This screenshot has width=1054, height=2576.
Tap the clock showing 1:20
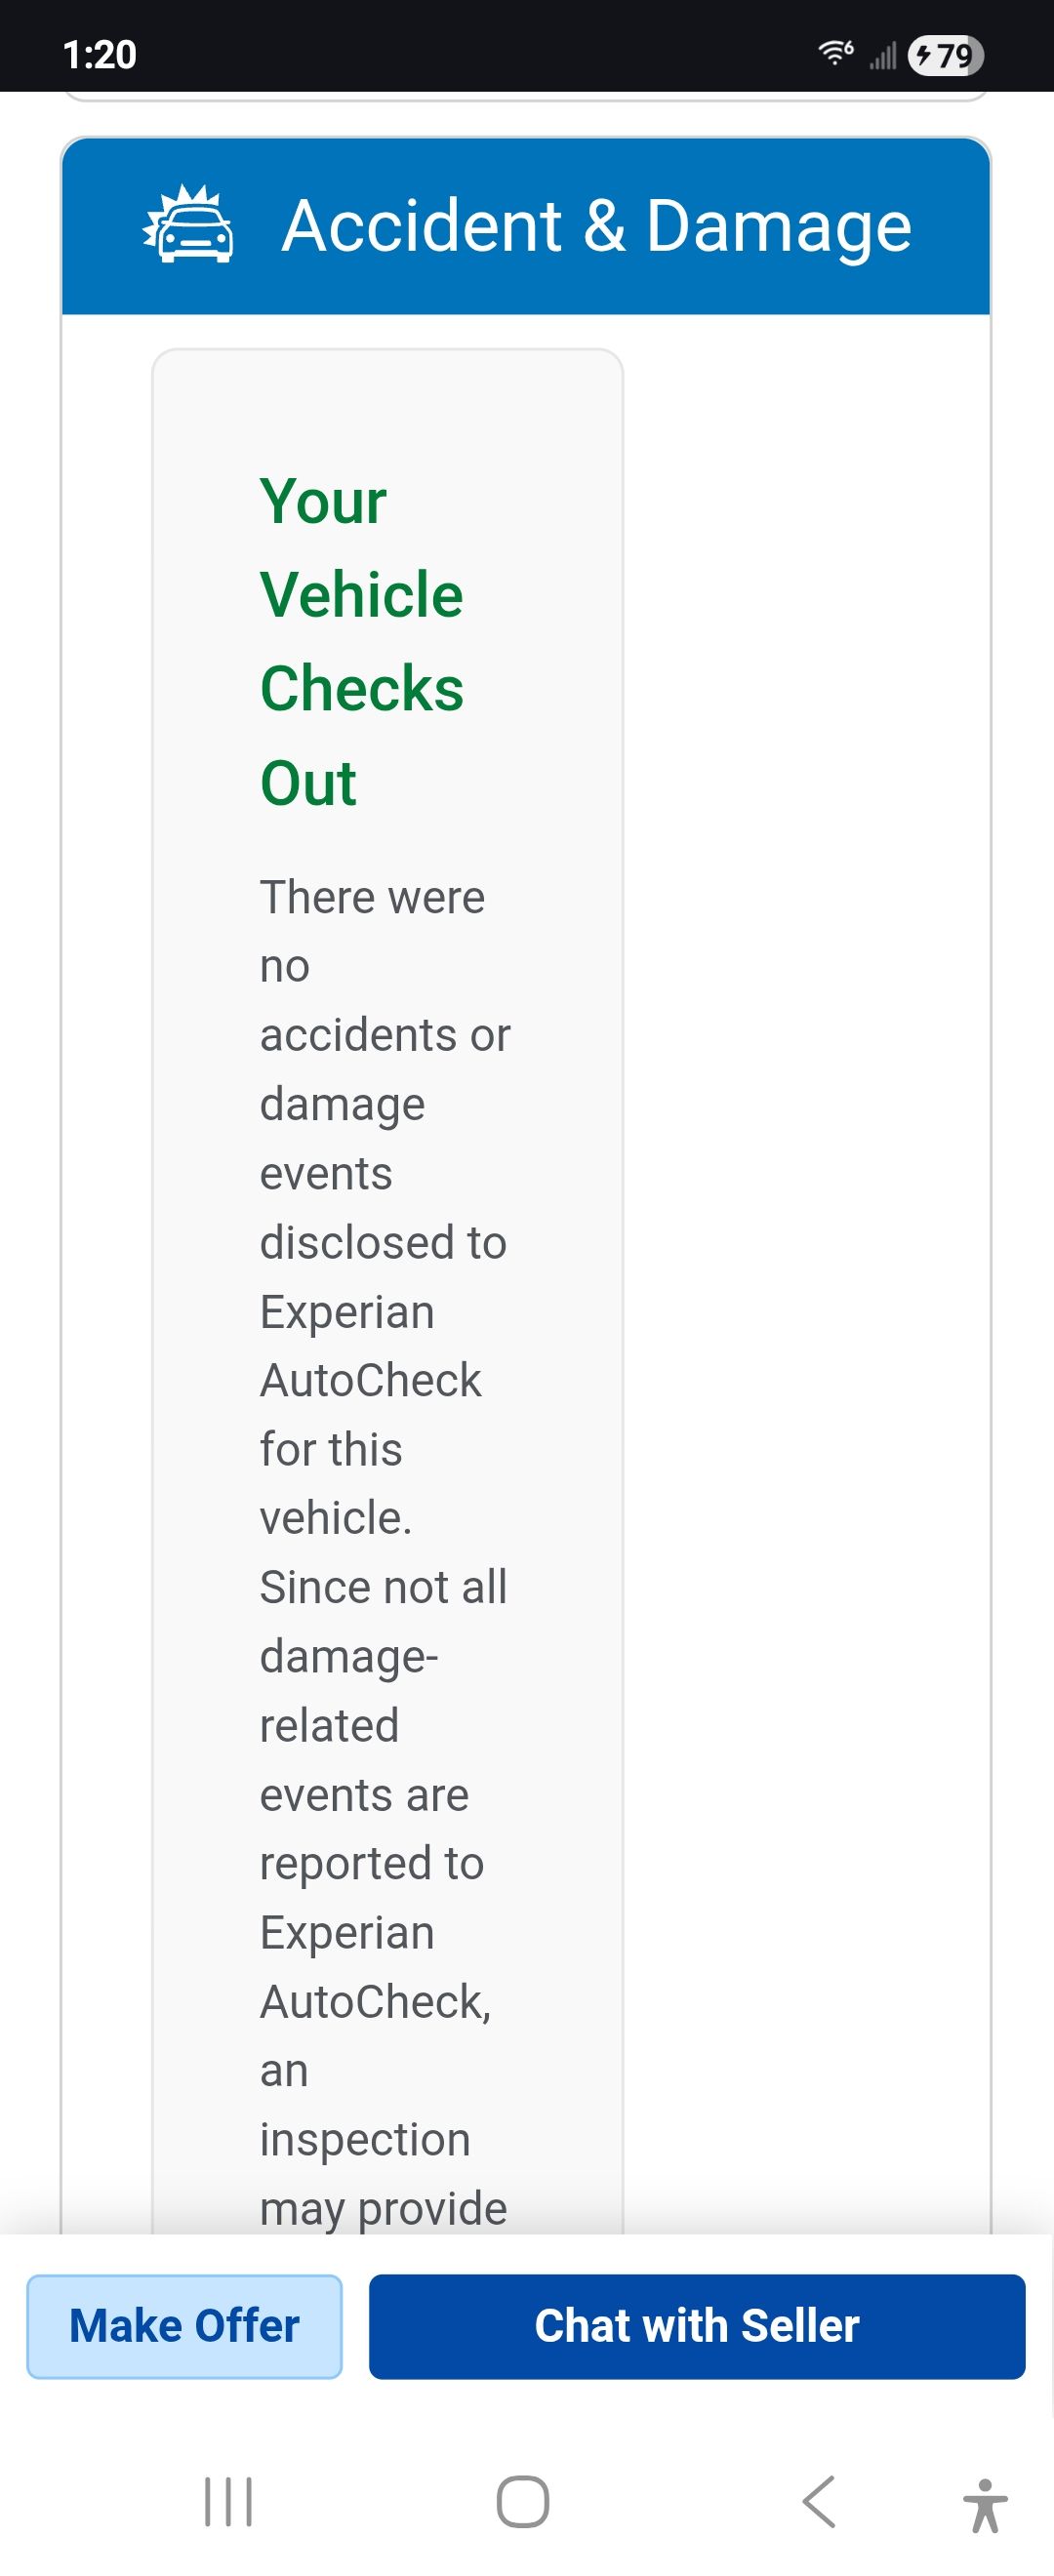(99, 54)
